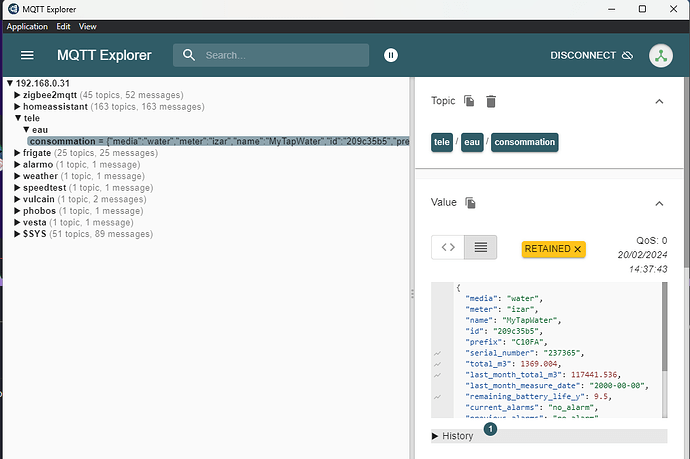The height and width of the screenshot is (459, 690).
Task: Expand the vesta topic
Action: (17, 222)
